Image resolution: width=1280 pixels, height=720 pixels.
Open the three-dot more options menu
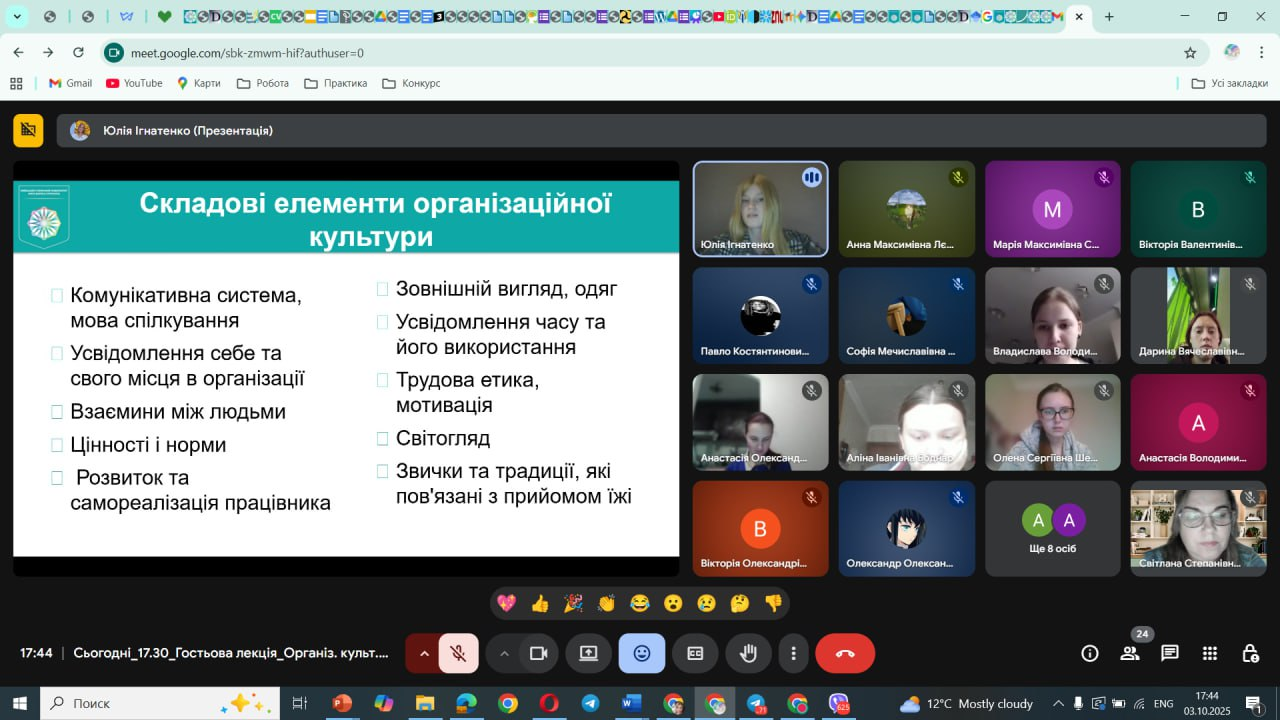coord(793,654)
